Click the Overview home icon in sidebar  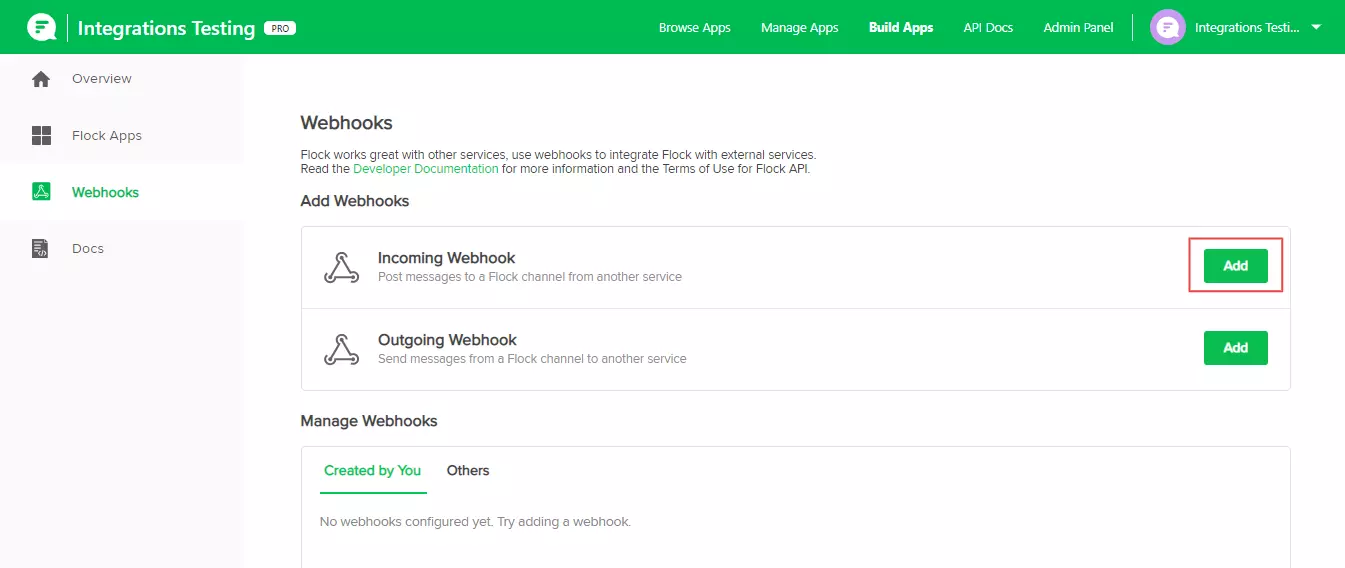[x=41, y=79]
